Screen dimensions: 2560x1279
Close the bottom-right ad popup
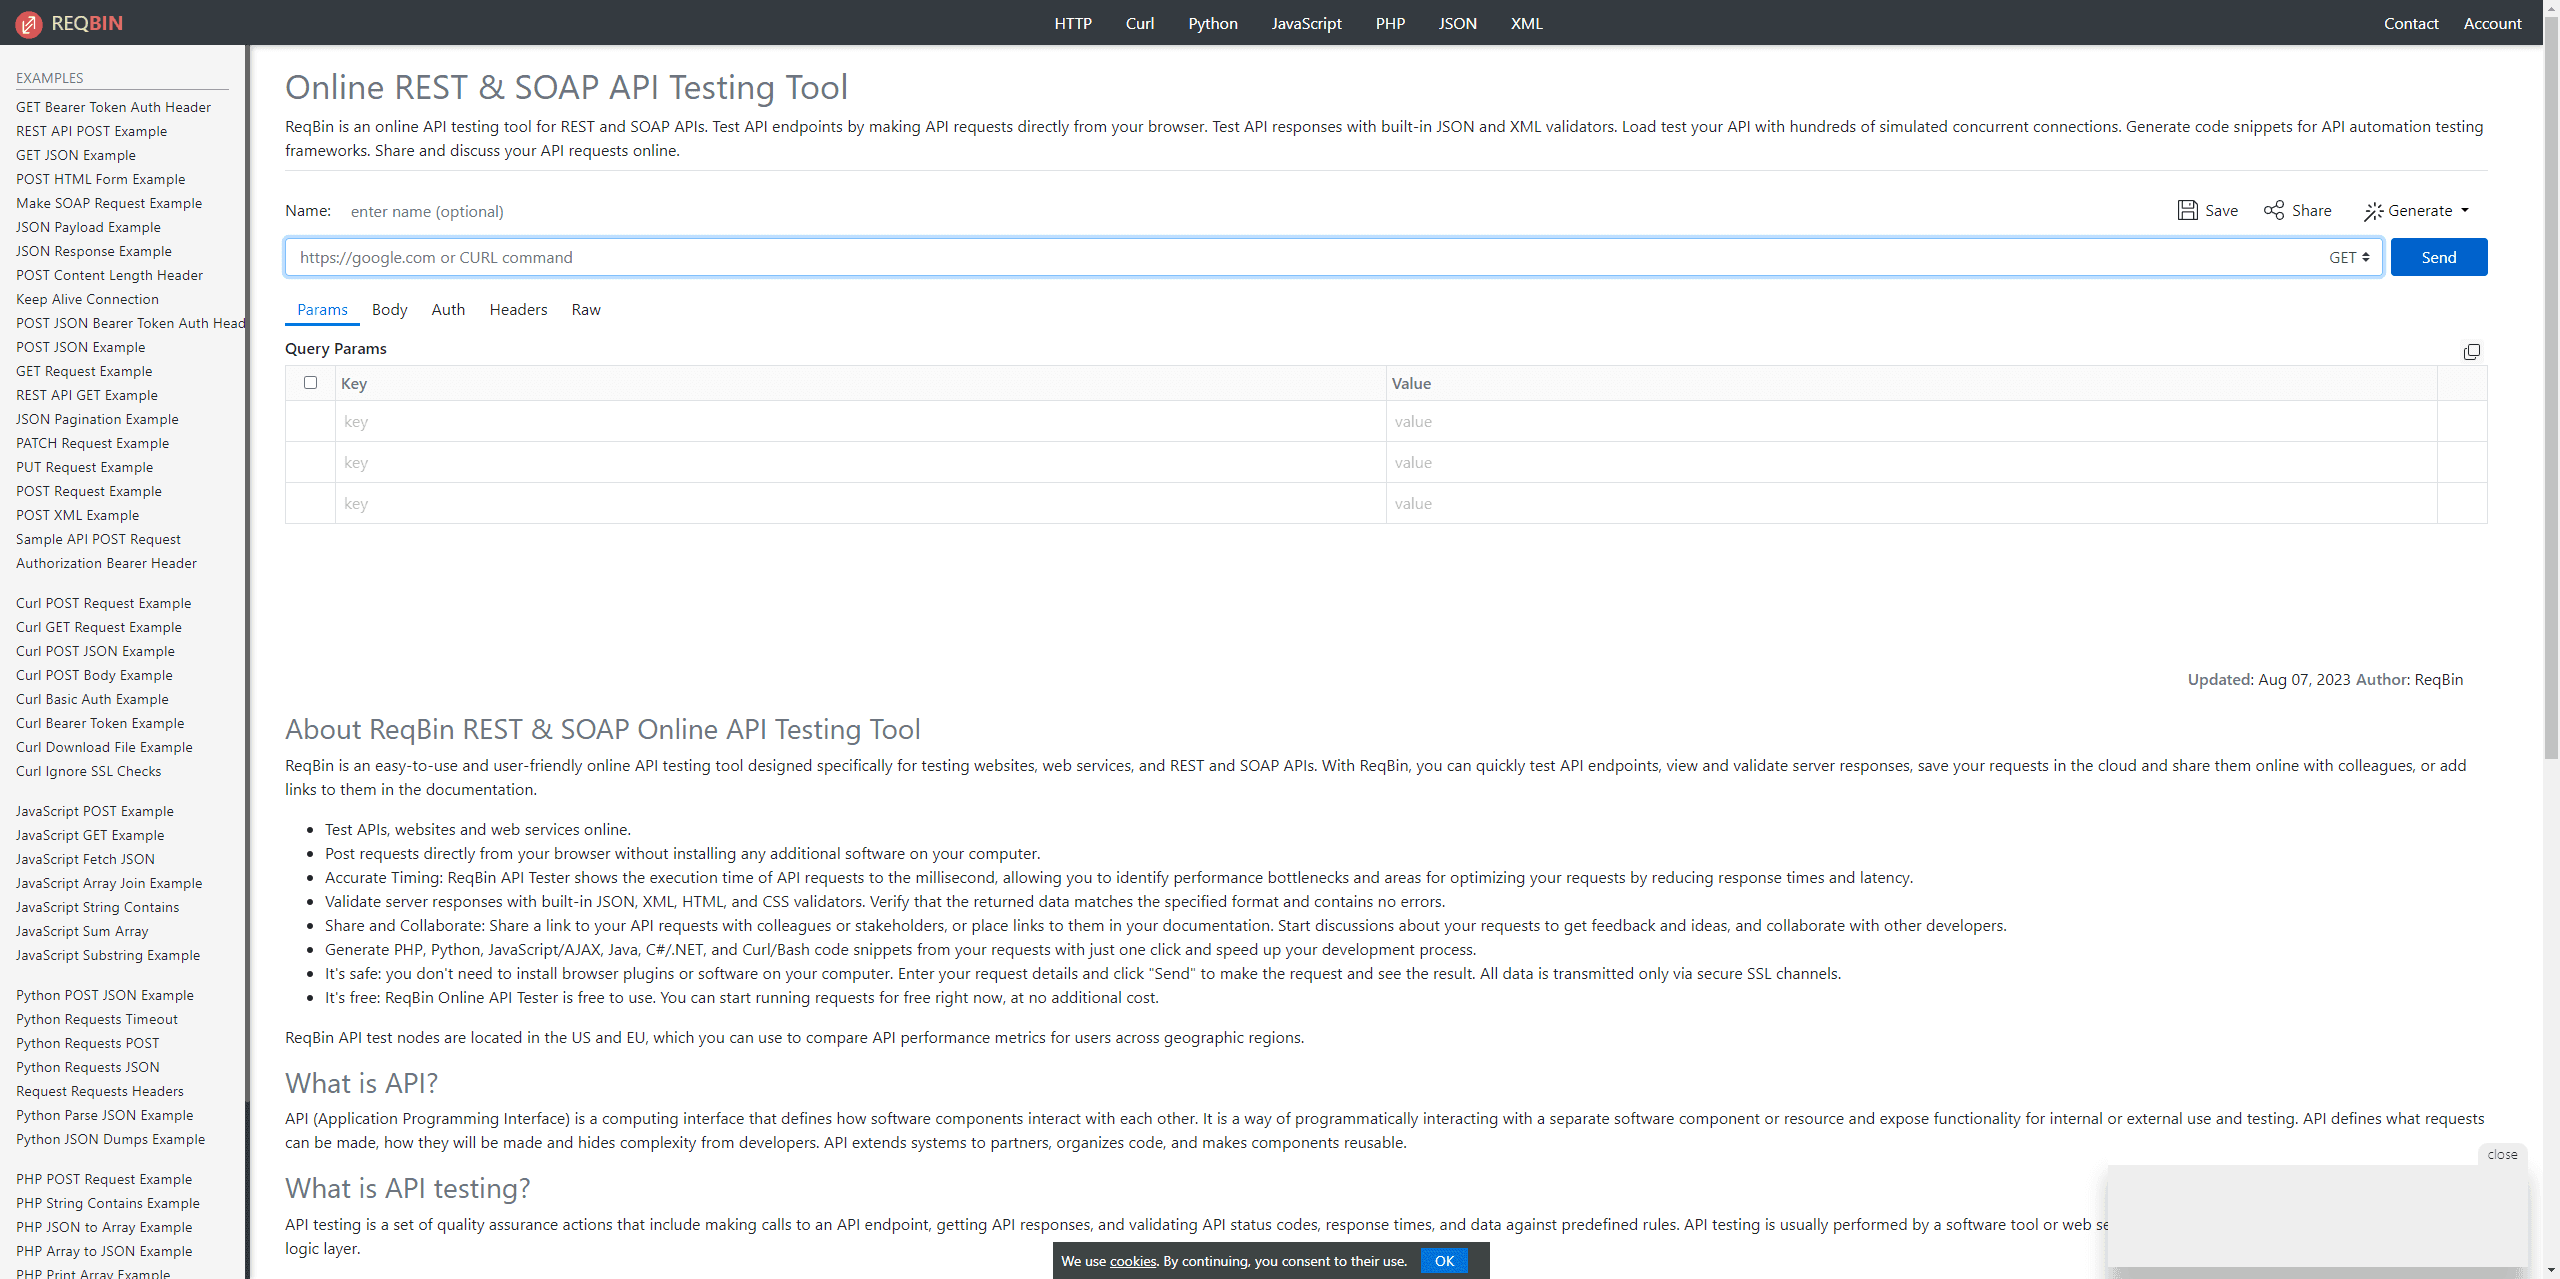2503,1154
